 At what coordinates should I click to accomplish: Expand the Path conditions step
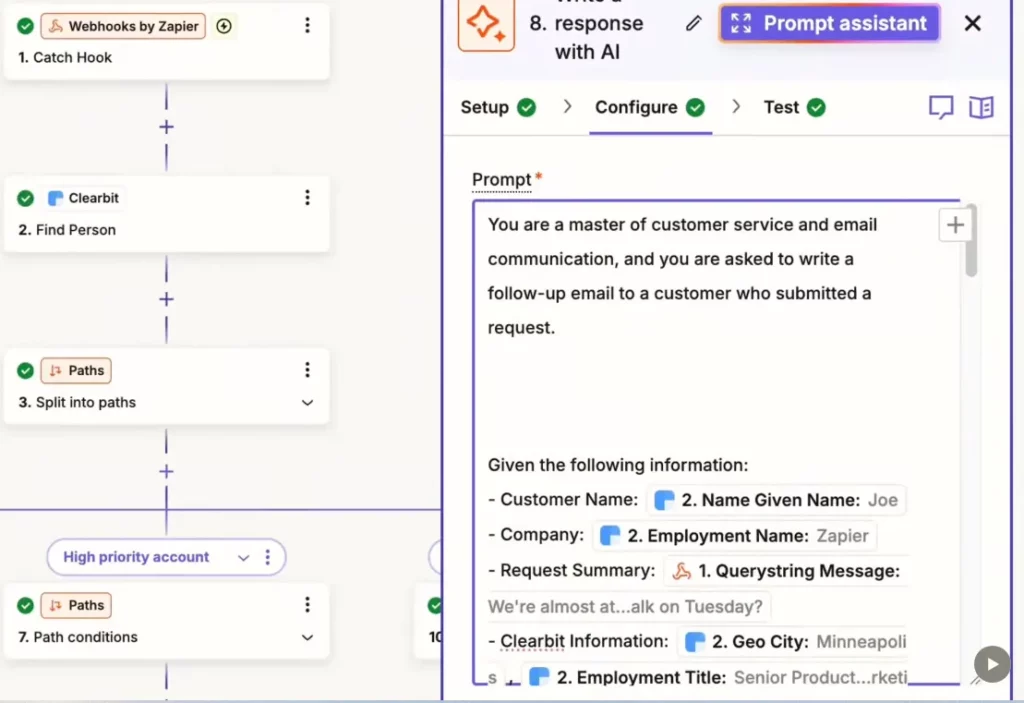307,637
